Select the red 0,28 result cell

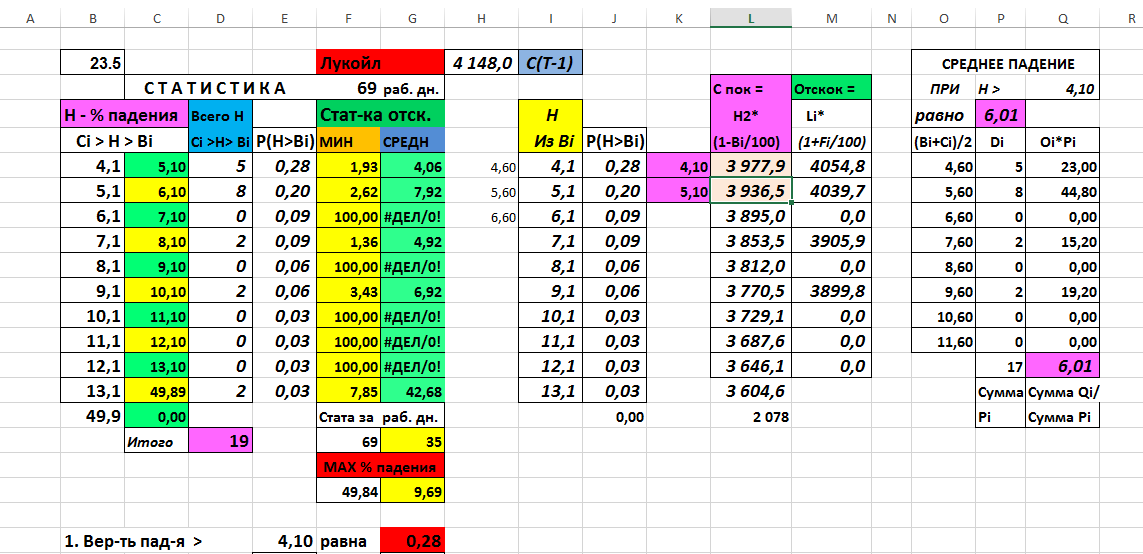(x=412, y=542)
